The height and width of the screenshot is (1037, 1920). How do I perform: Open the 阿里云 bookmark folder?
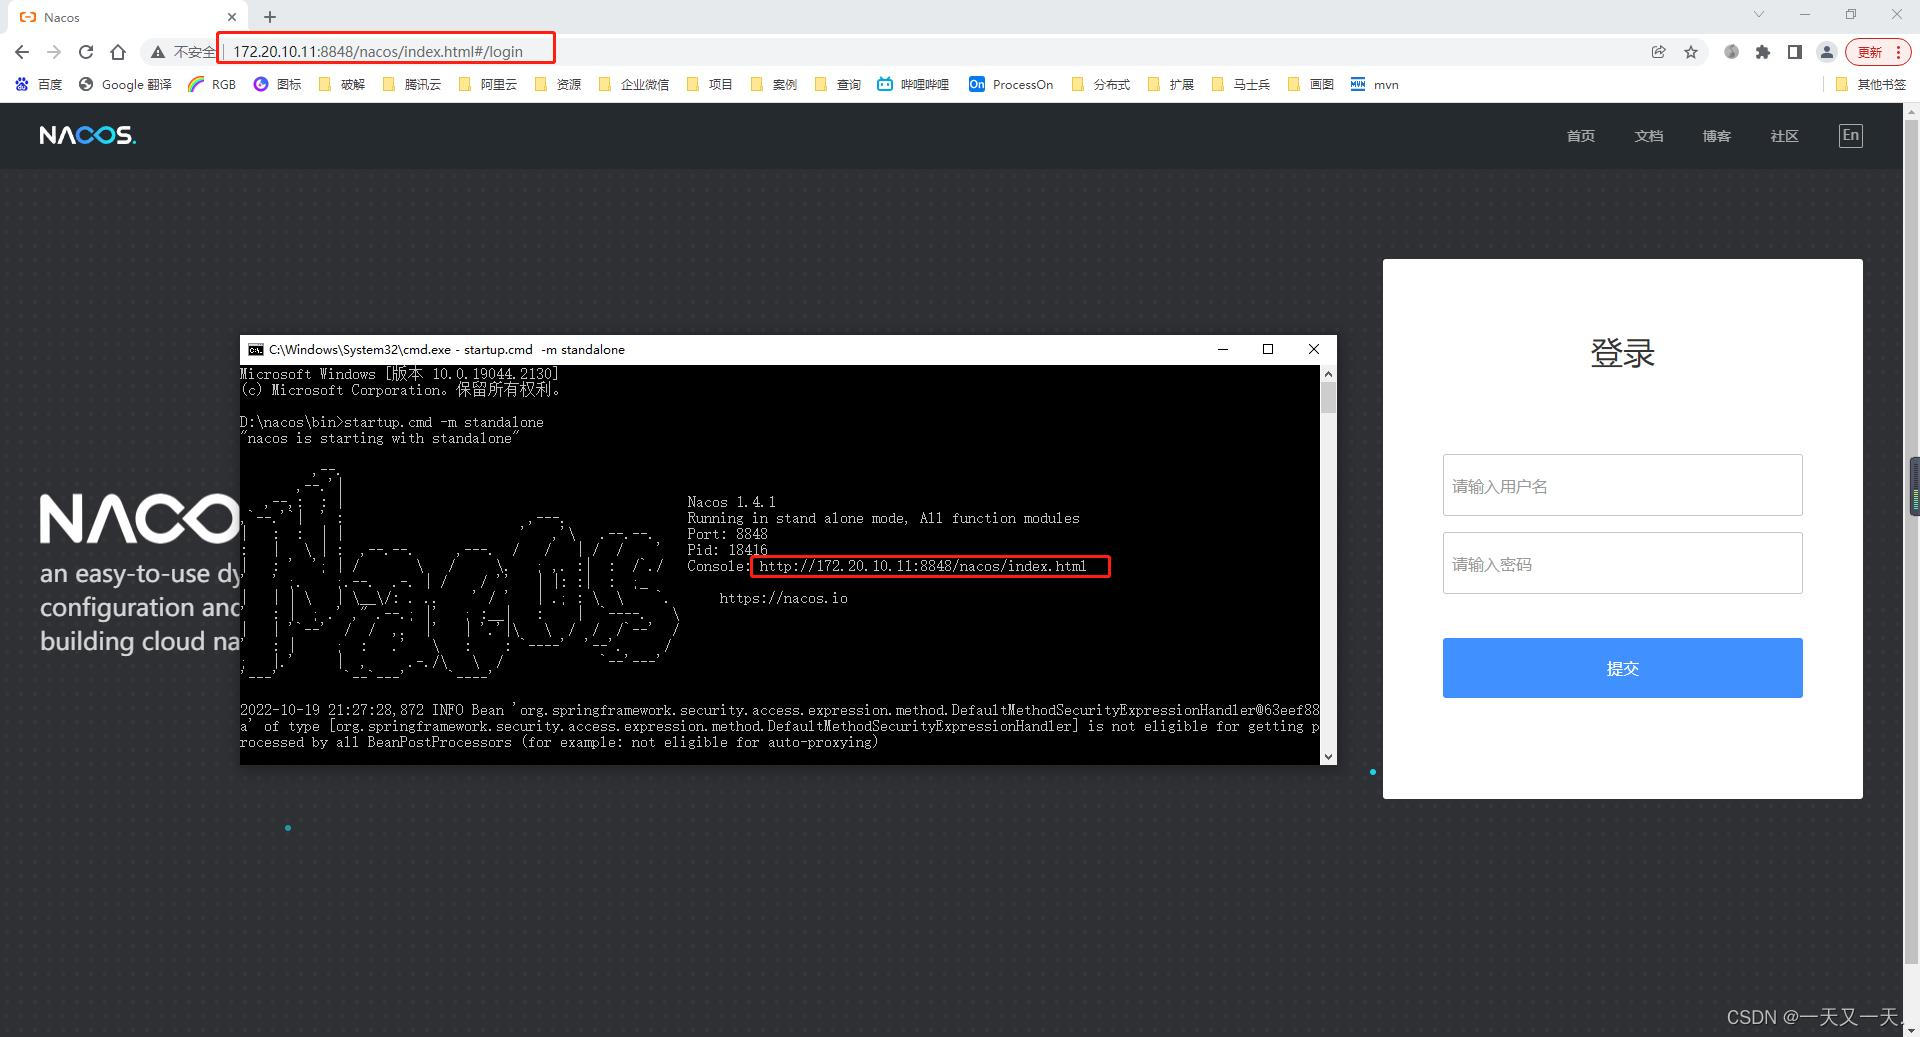pos(488,84)
